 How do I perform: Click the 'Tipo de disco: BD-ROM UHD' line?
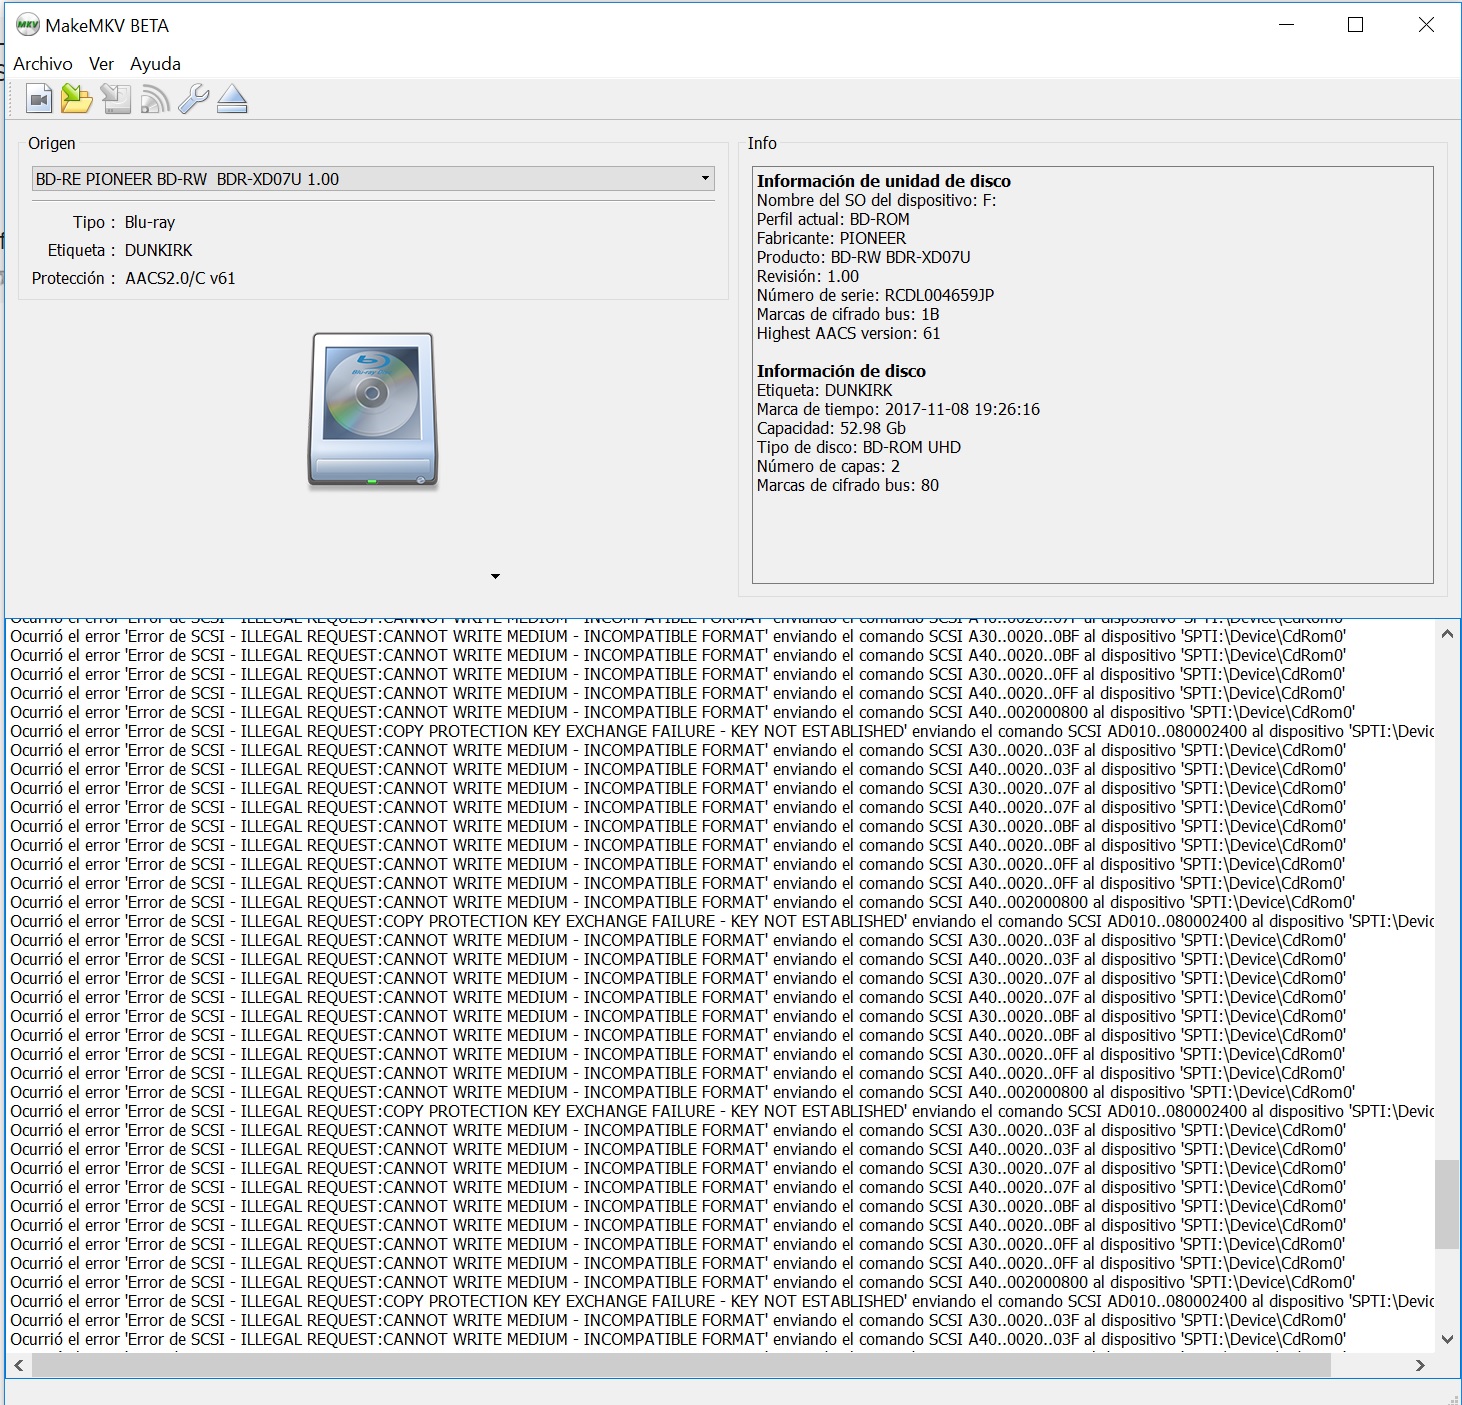858,447
